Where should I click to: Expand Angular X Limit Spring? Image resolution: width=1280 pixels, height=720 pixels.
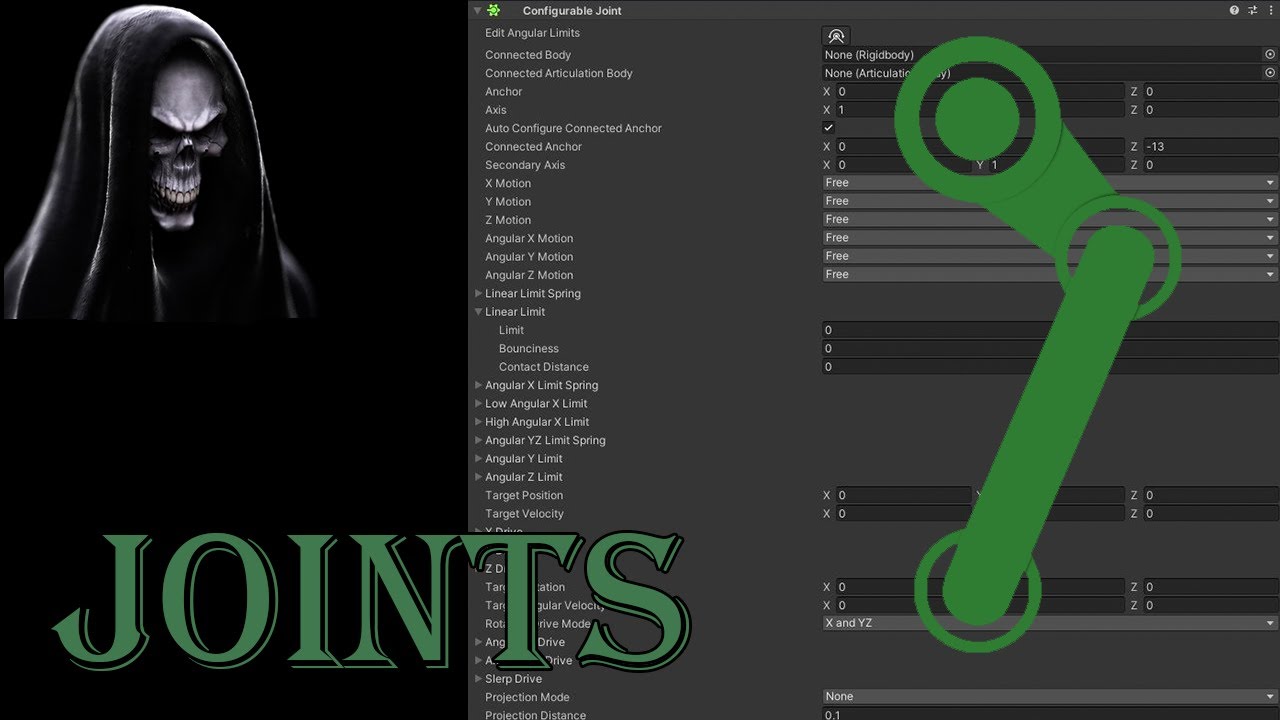(478, 385)
